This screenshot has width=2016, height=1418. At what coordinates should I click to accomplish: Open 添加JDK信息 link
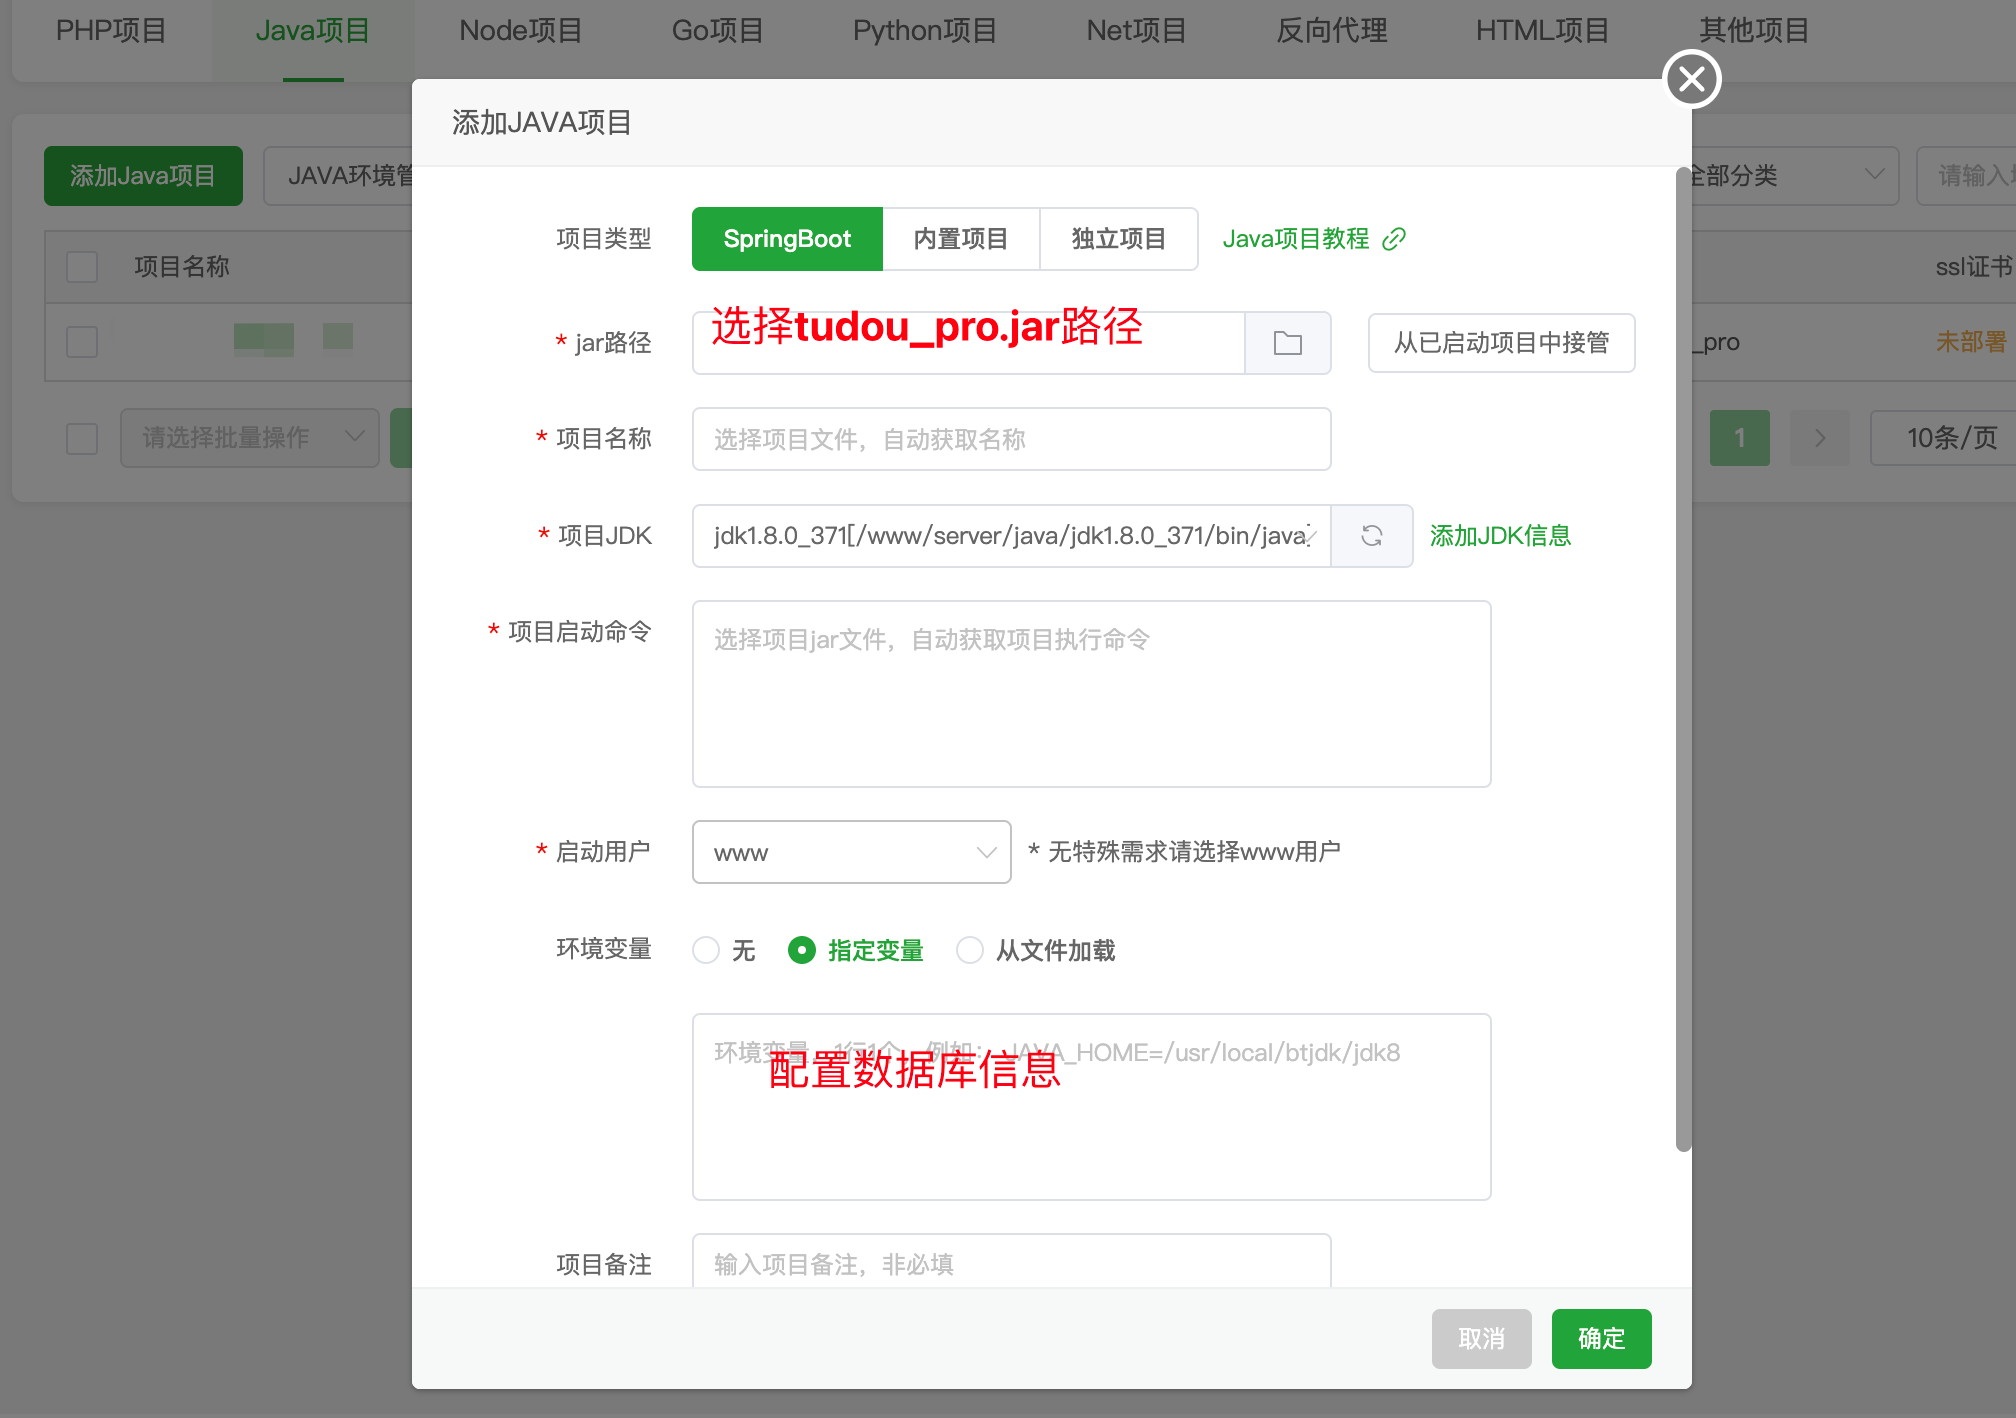1500,536
